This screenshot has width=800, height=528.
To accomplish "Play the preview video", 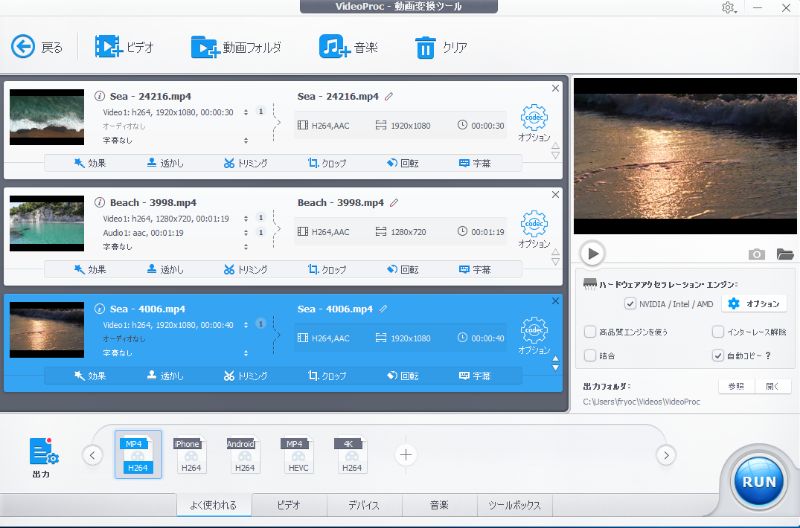I will coord(593,253).
